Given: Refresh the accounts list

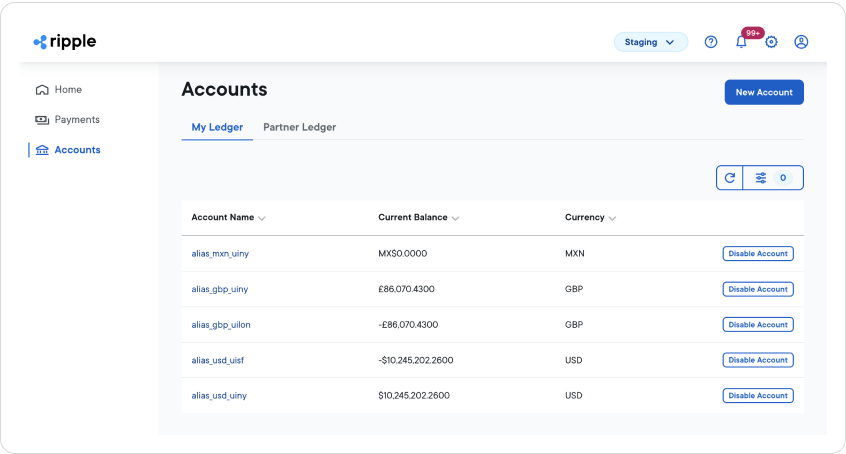Looking at the screenshot, I should 730,178.
